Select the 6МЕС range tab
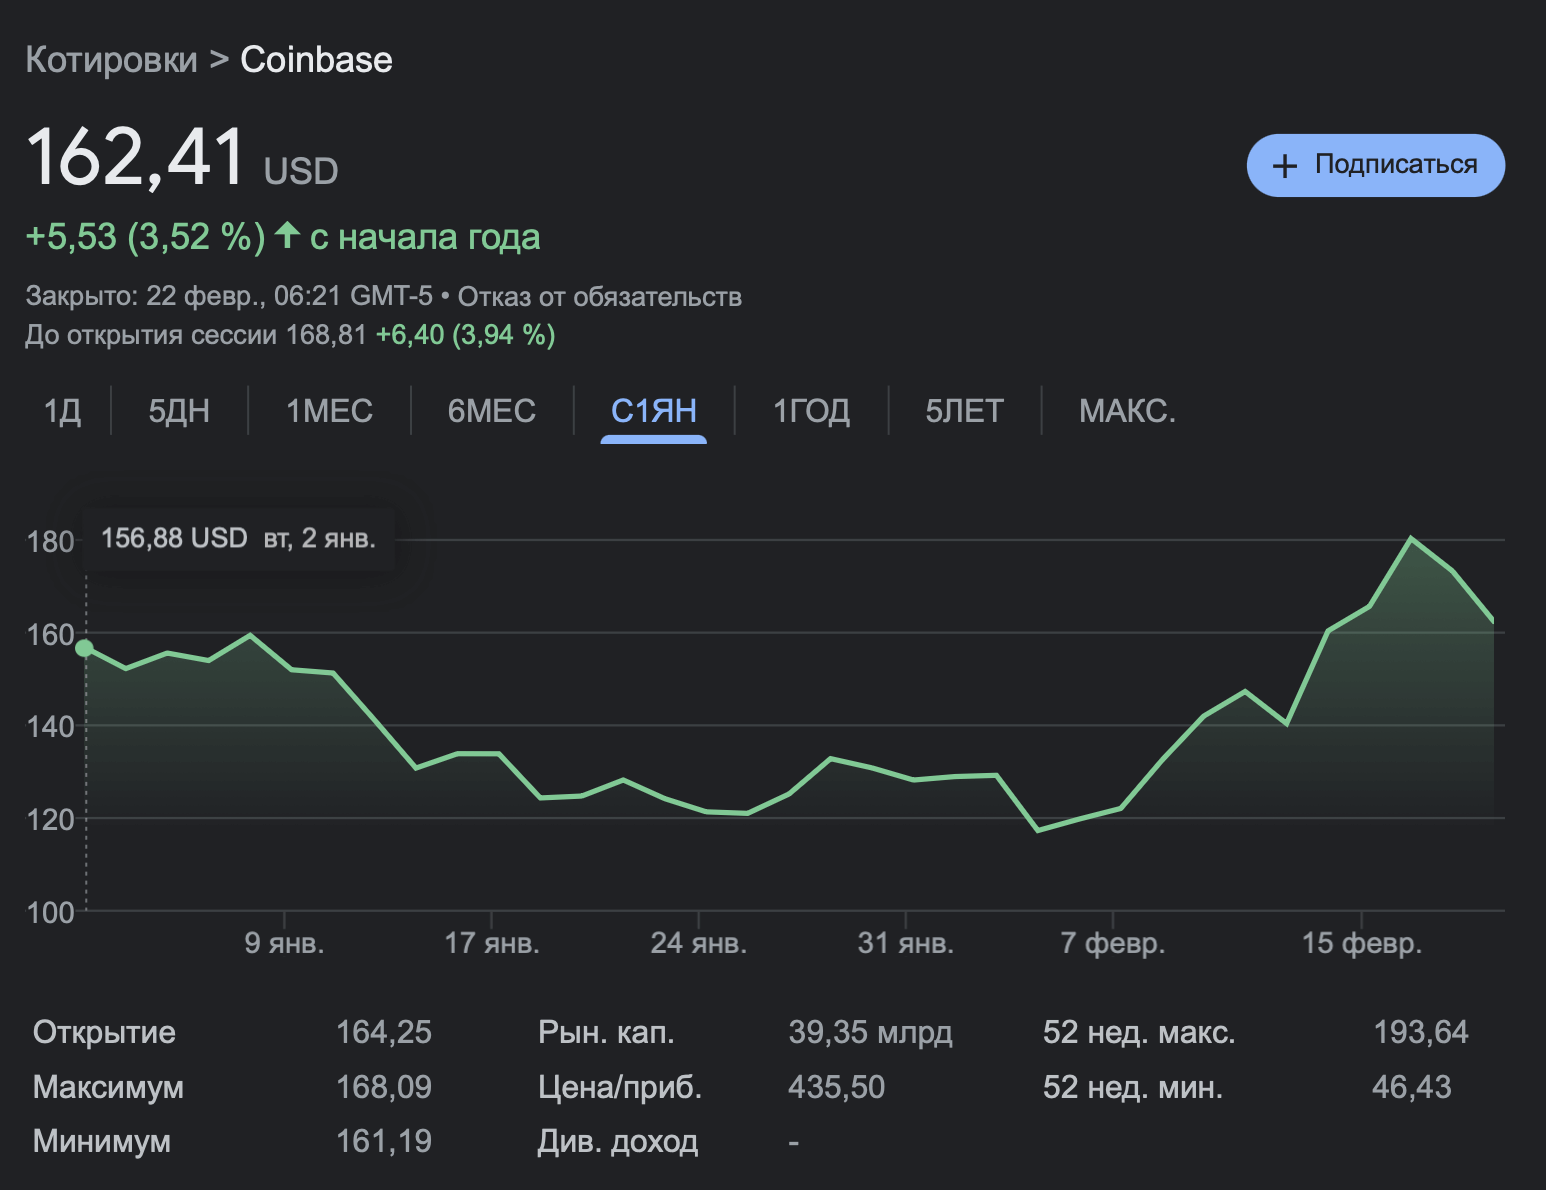The height and width of the screenshot is (1190, 1546). tap(492, 411)
